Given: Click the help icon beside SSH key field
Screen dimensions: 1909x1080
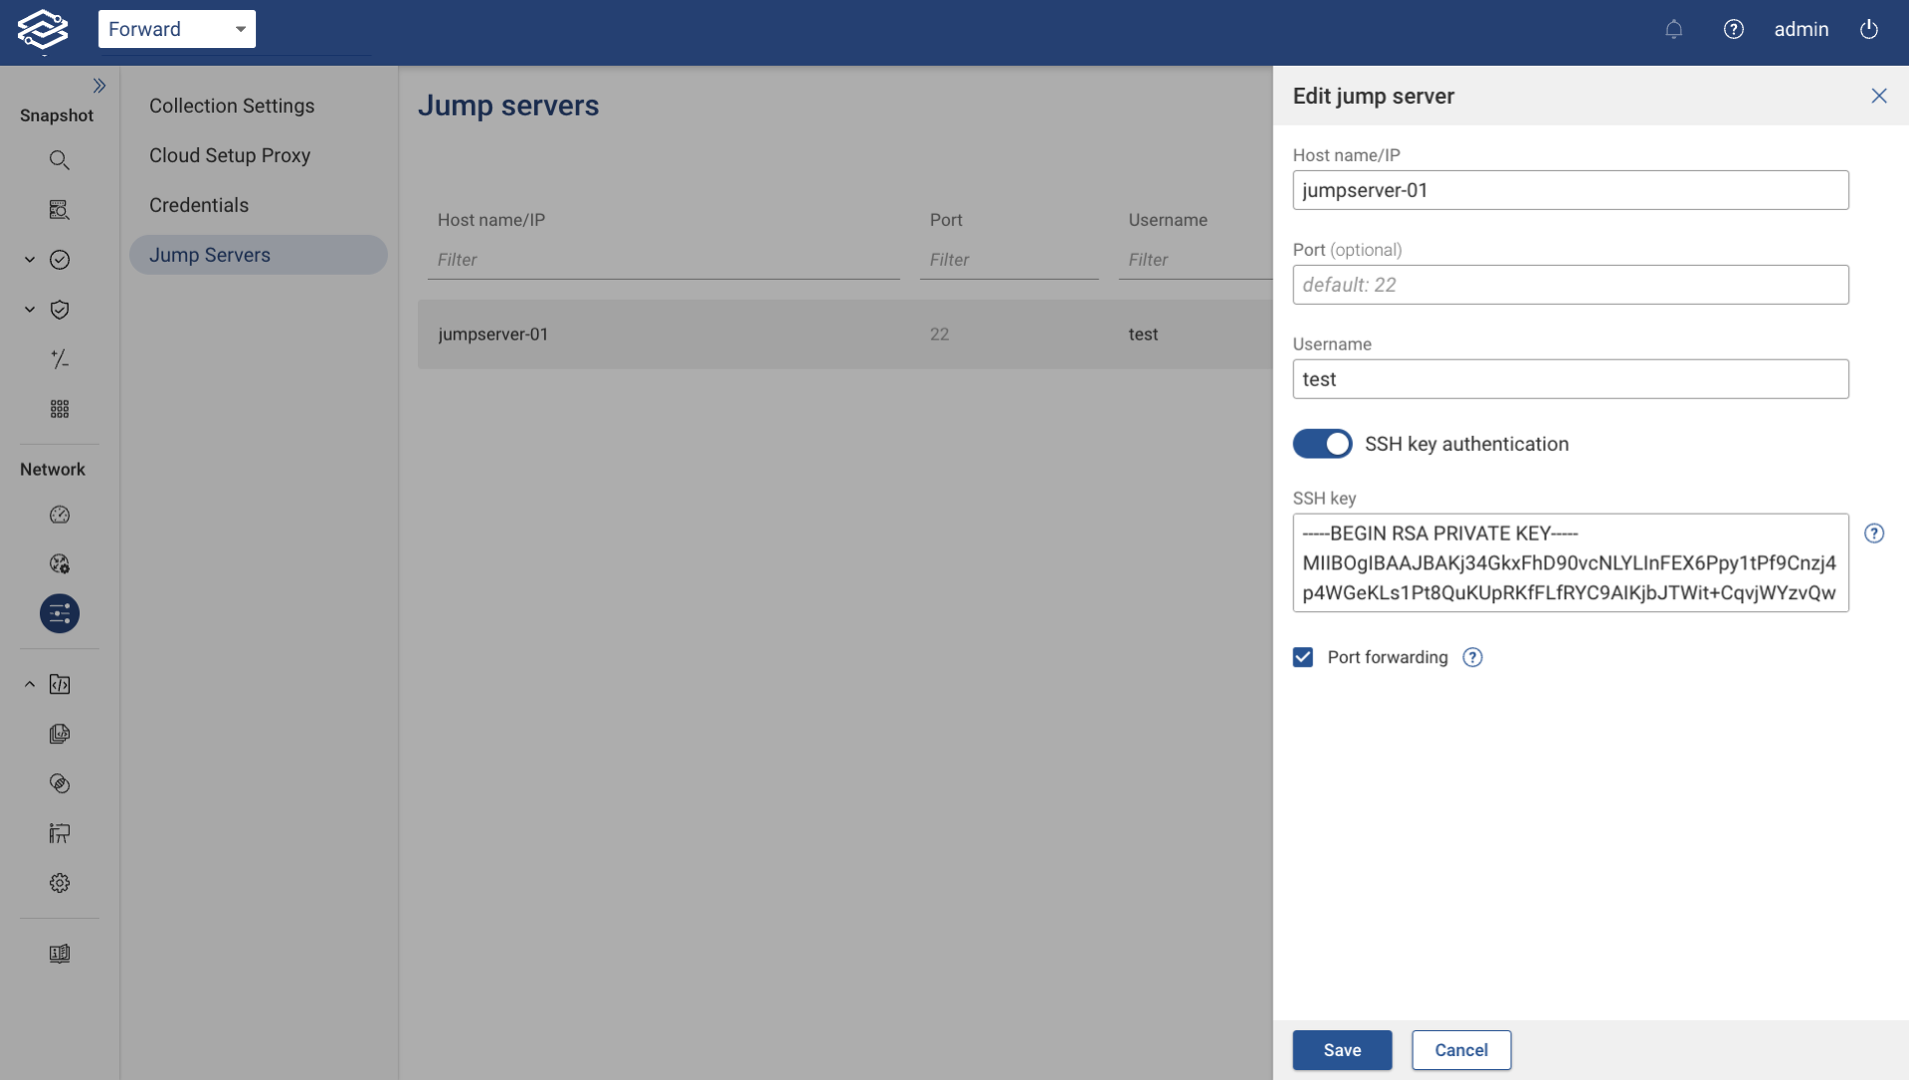Looking at the screenshot, I should point(1876,533).
